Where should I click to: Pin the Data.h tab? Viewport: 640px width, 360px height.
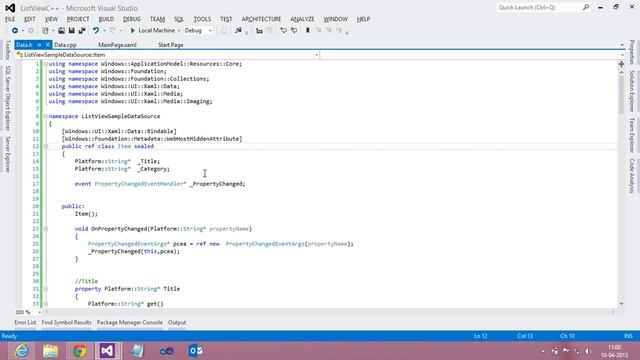(40, 45)
